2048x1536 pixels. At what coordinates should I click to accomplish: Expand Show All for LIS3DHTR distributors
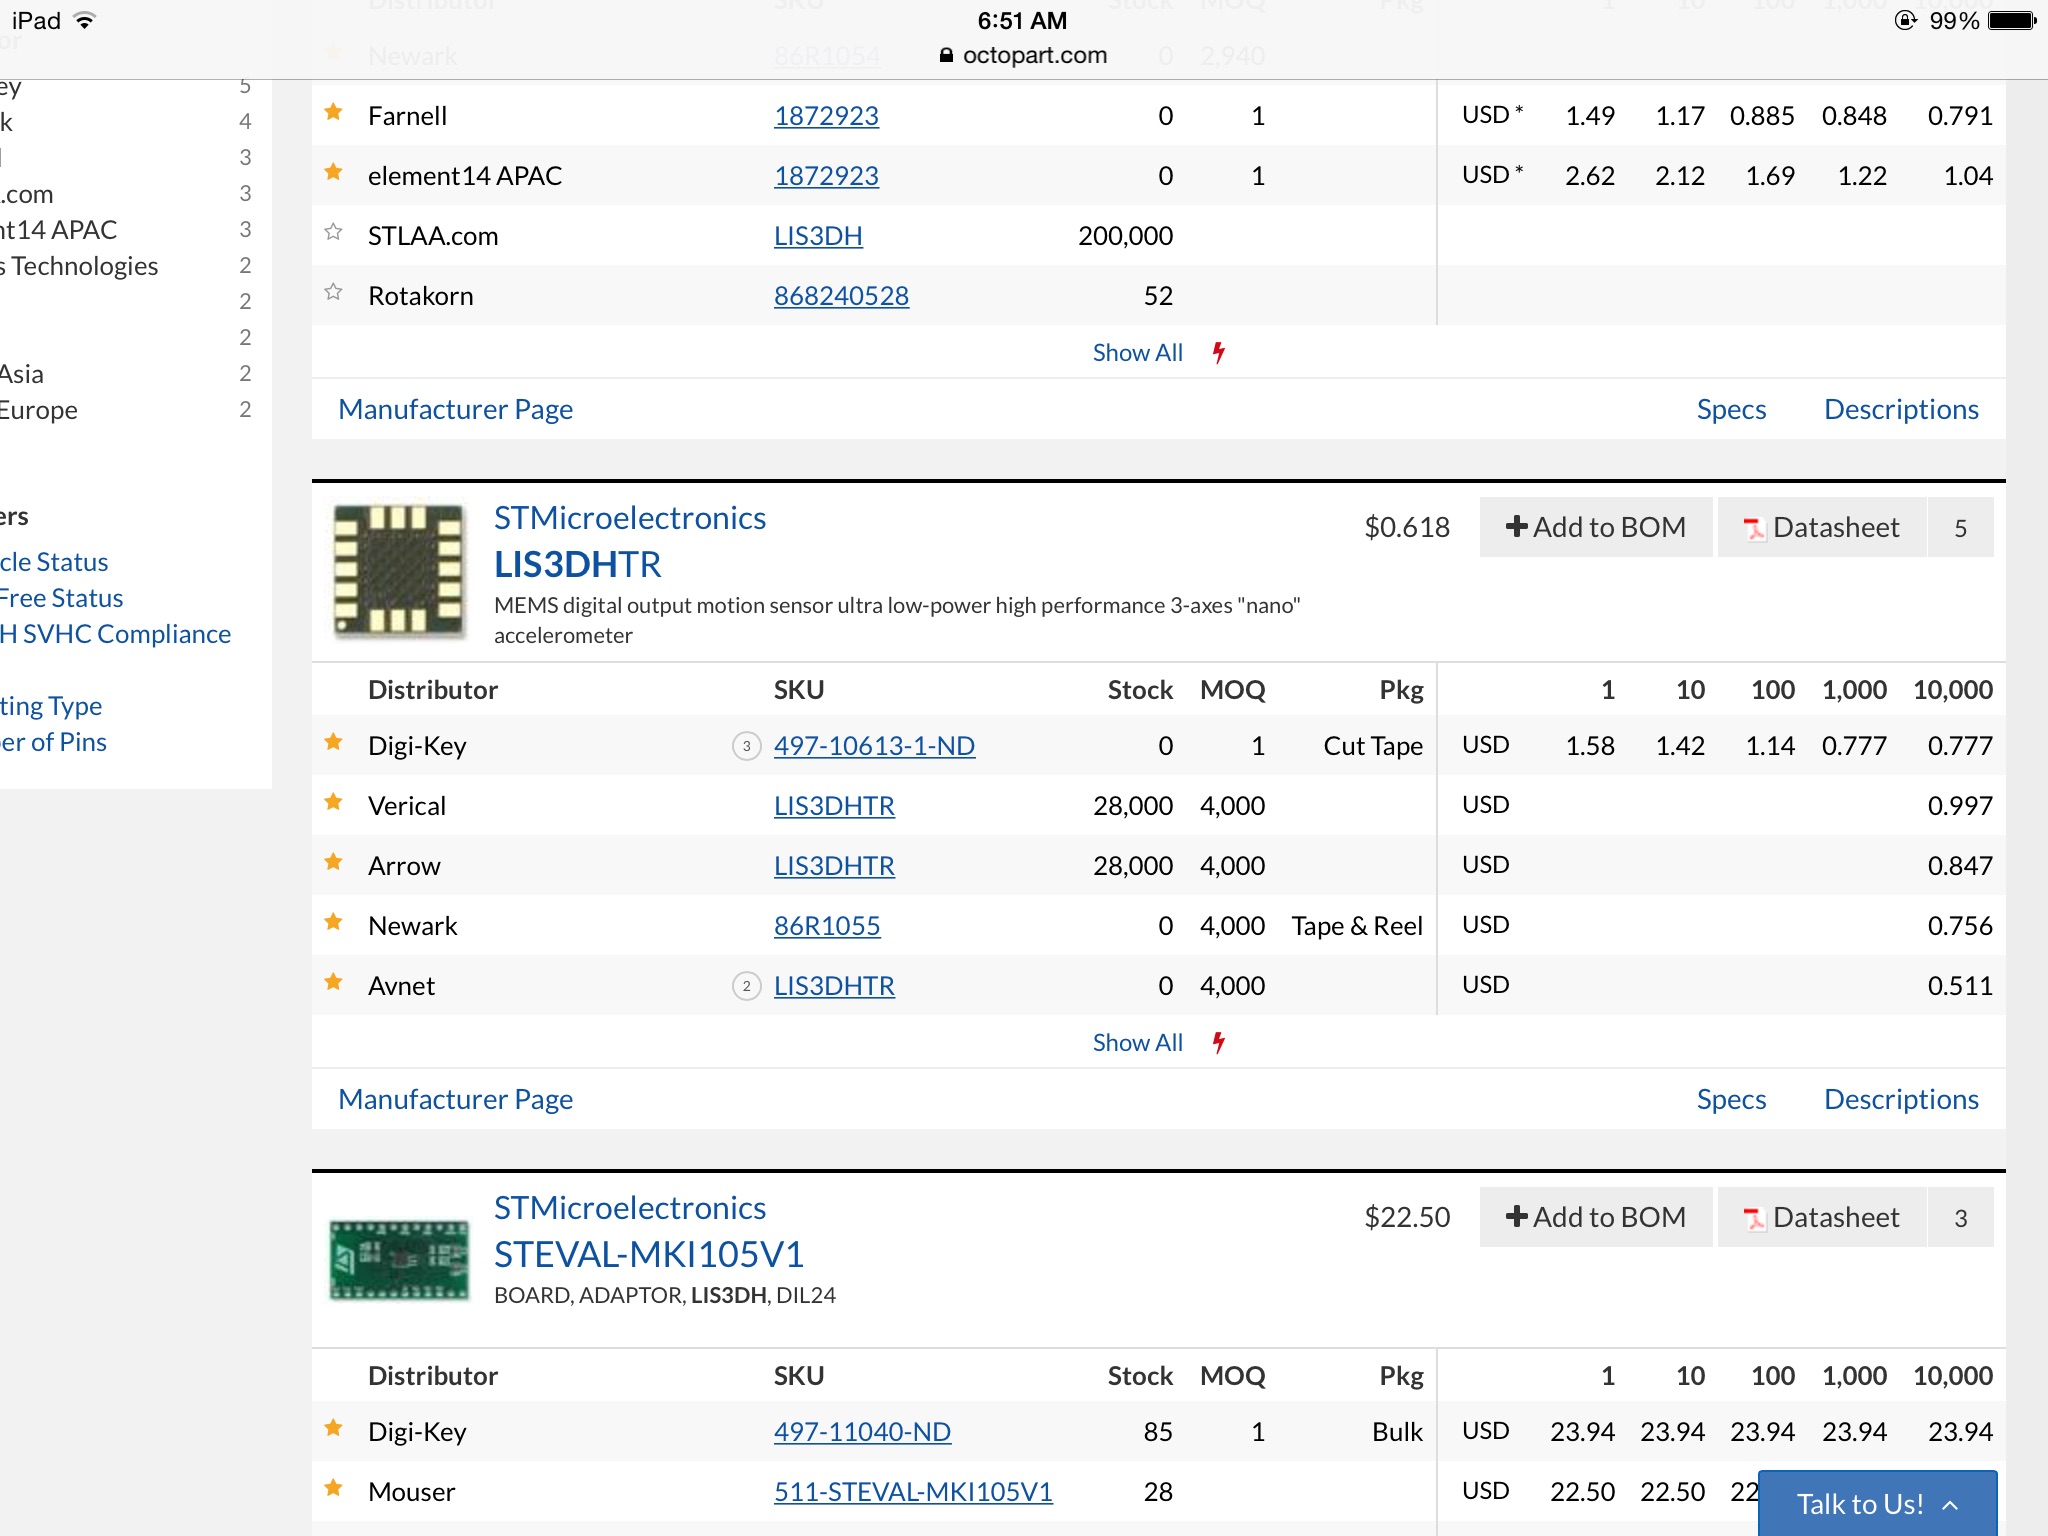tap(1137, 1043)
